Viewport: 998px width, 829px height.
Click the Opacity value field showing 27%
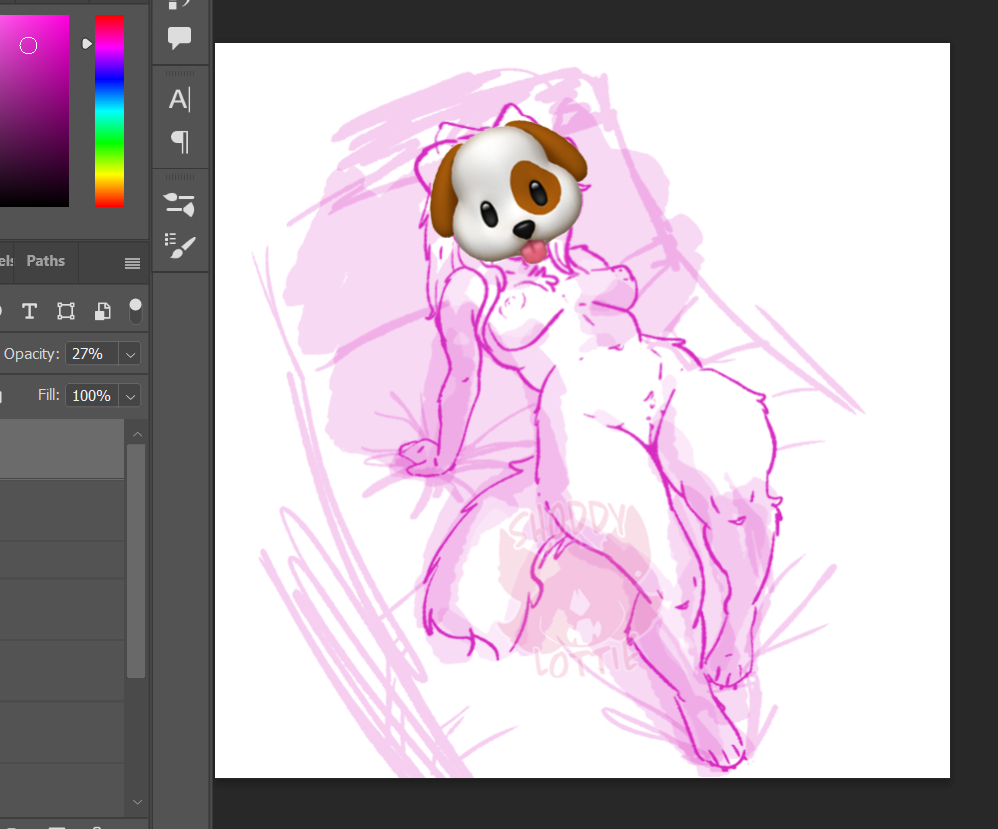[x=90, y=354]
